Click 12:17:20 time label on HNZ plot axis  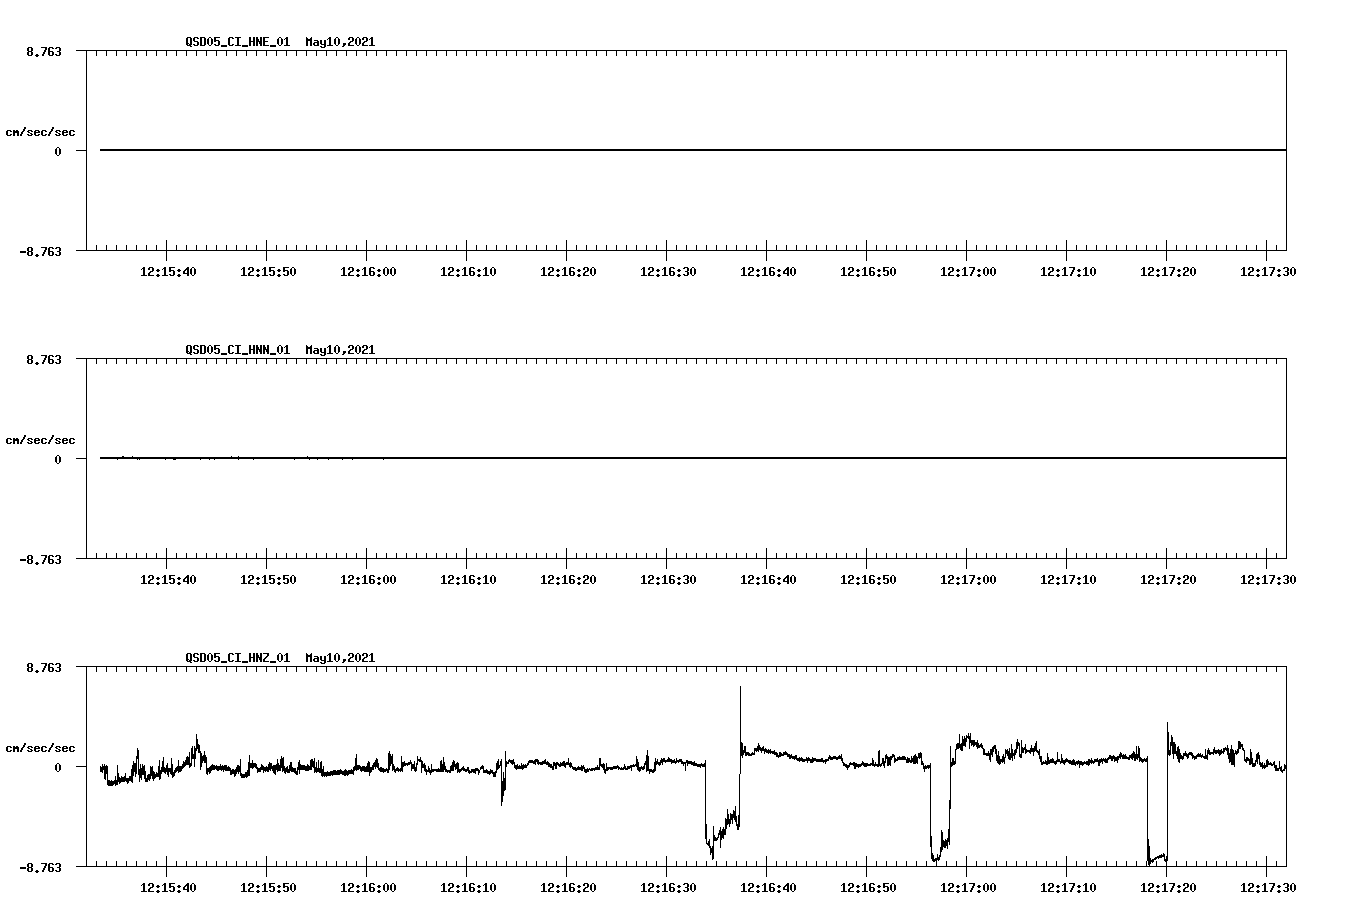click(x=1168, y=887)
